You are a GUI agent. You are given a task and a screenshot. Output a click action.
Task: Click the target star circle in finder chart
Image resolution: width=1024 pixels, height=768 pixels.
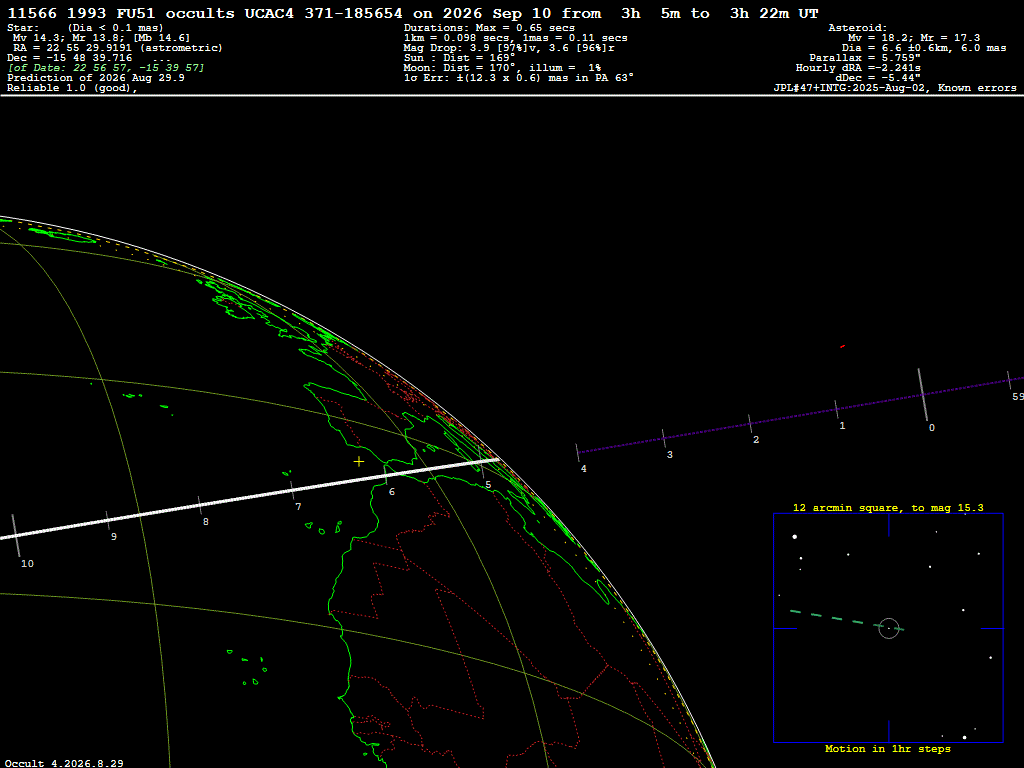(x=889, y=628)
